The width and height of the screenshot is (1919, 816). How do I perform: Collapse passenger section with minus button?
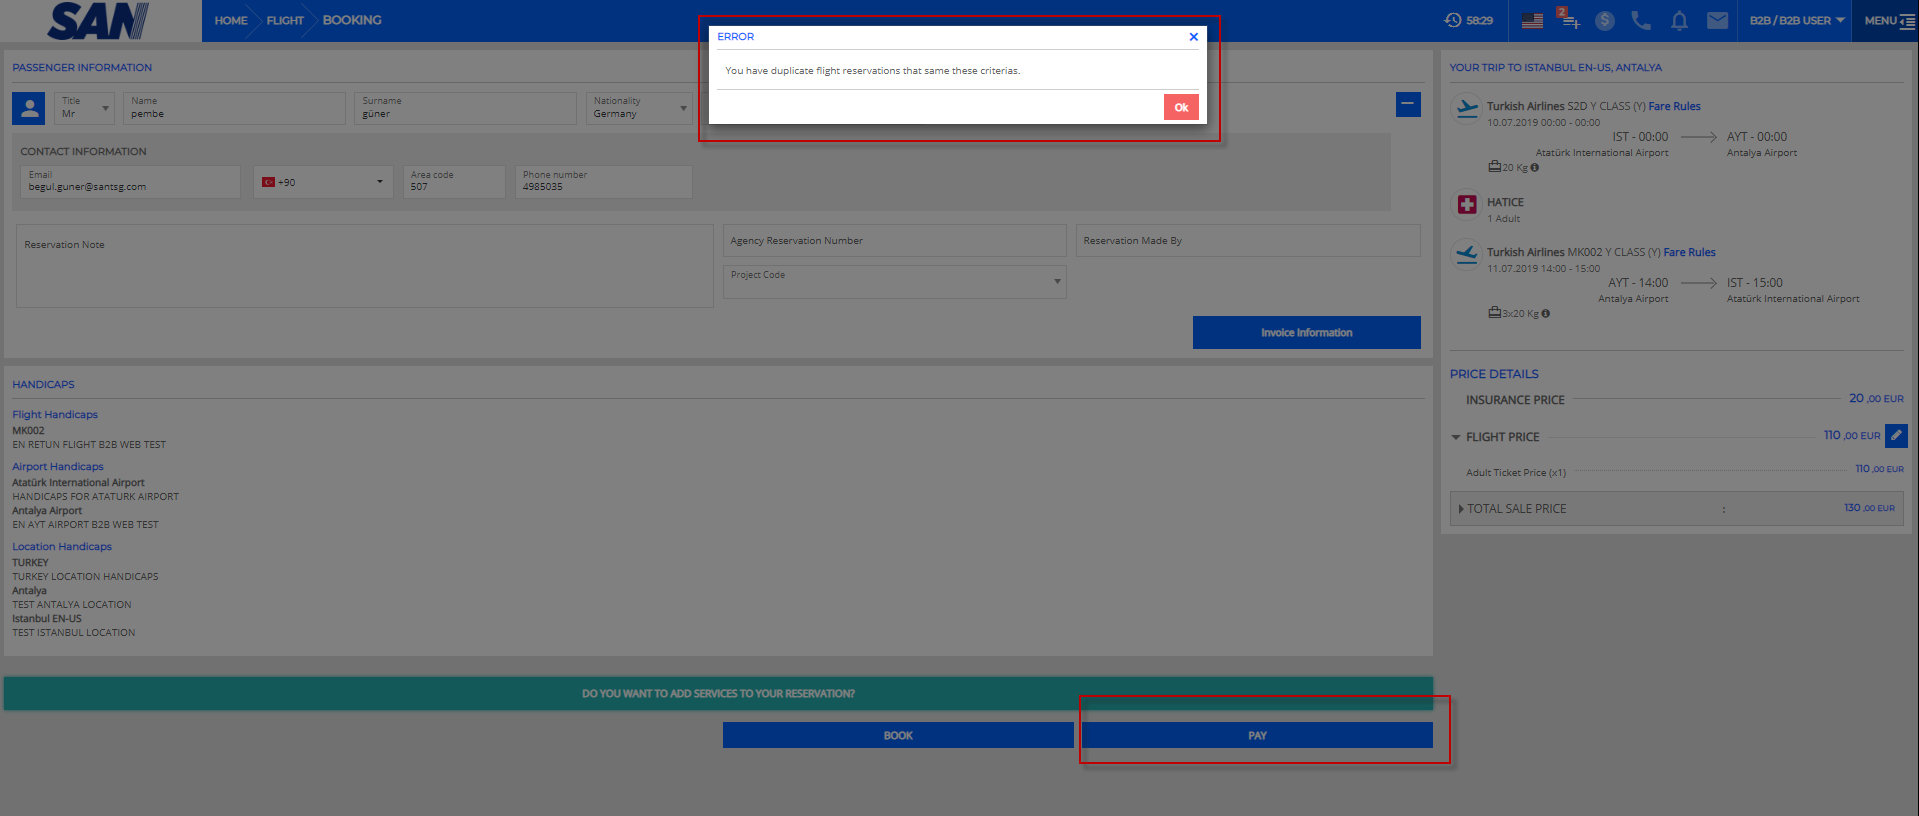[1408, 104]
